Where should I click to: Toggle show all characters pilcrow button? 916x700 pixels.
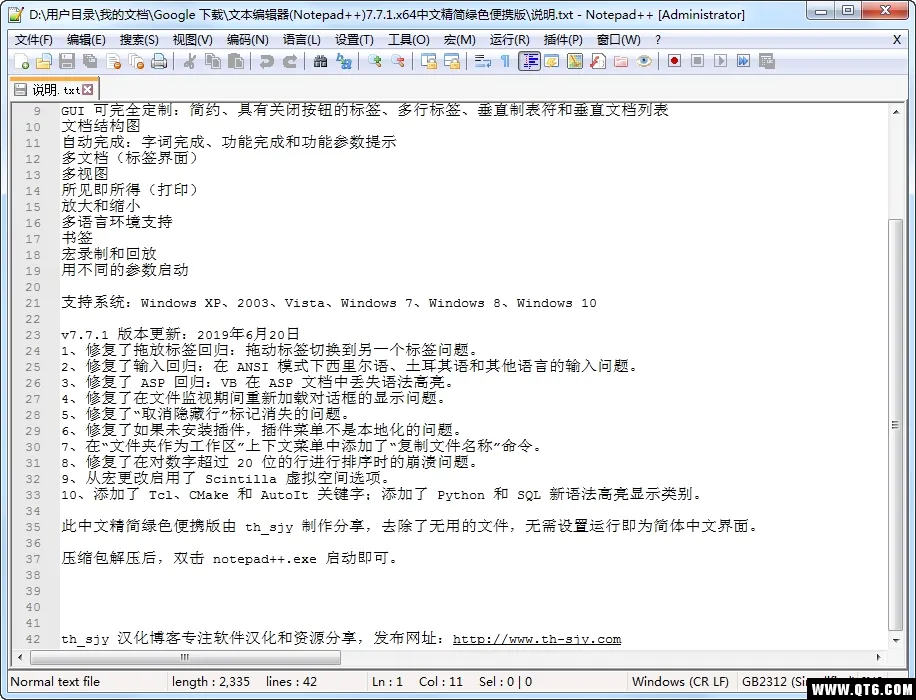505,61
